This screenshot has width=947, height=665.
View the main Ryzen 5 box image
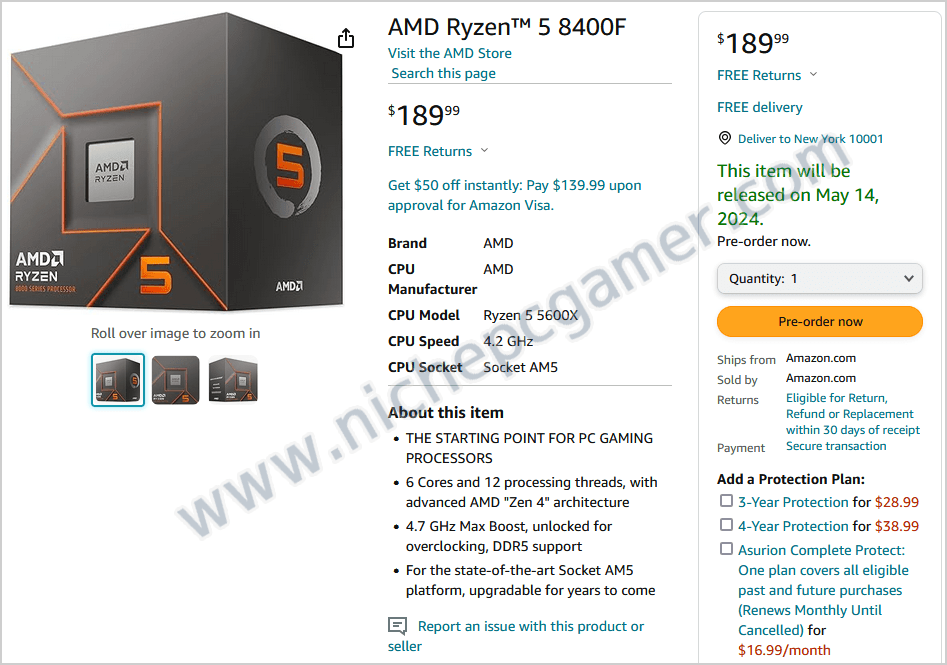[x=176, y=161]
